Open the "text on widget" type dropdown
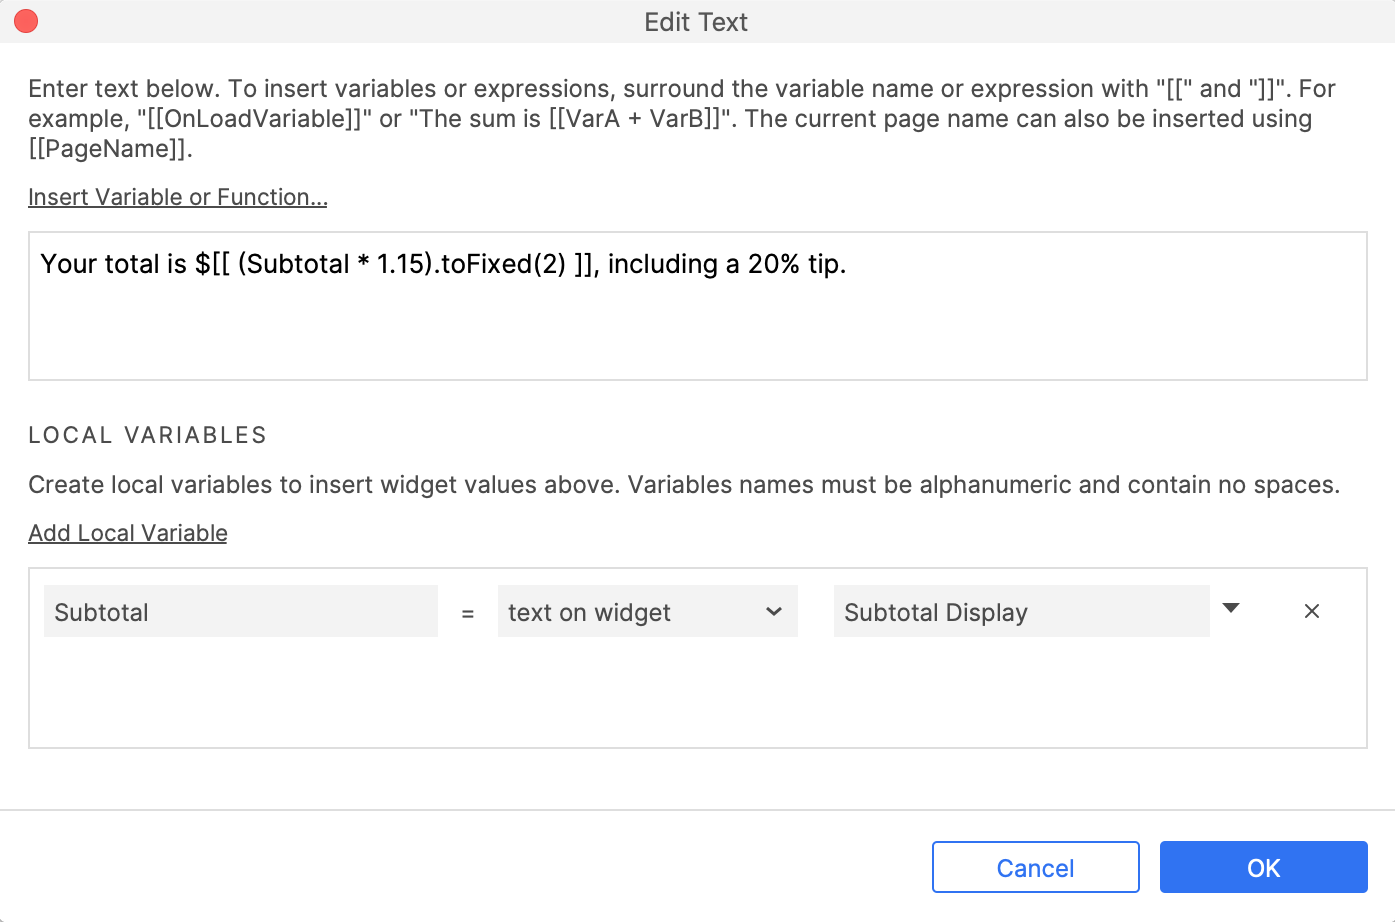 pos(646,612)
